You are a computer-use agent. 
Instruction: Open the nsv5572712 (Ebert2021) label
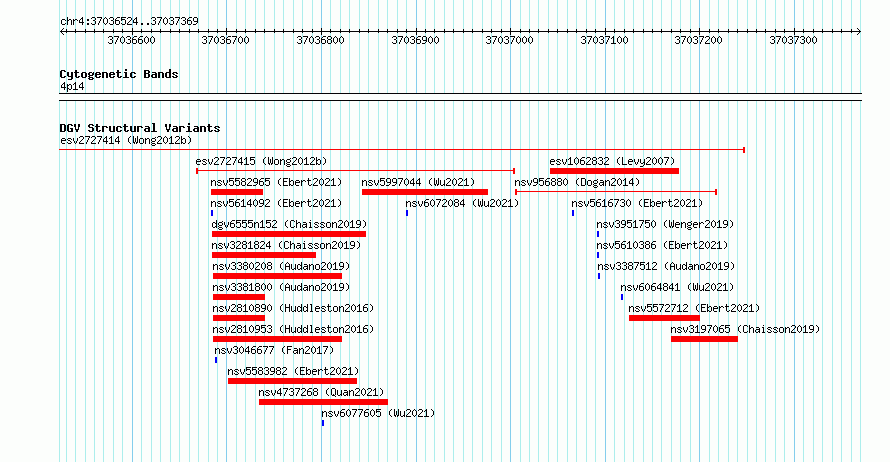[694, 308]
